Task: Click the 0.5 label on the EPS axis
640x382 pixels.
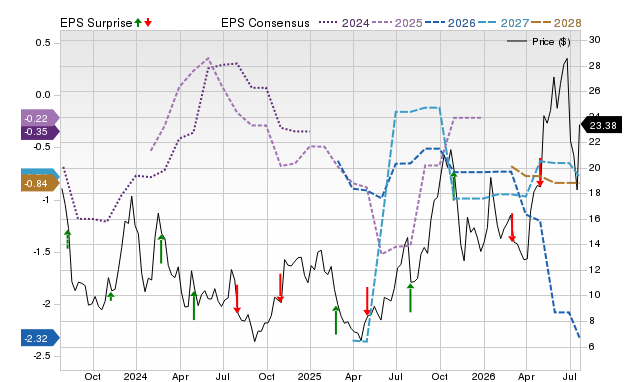Action: coord(43,43)
